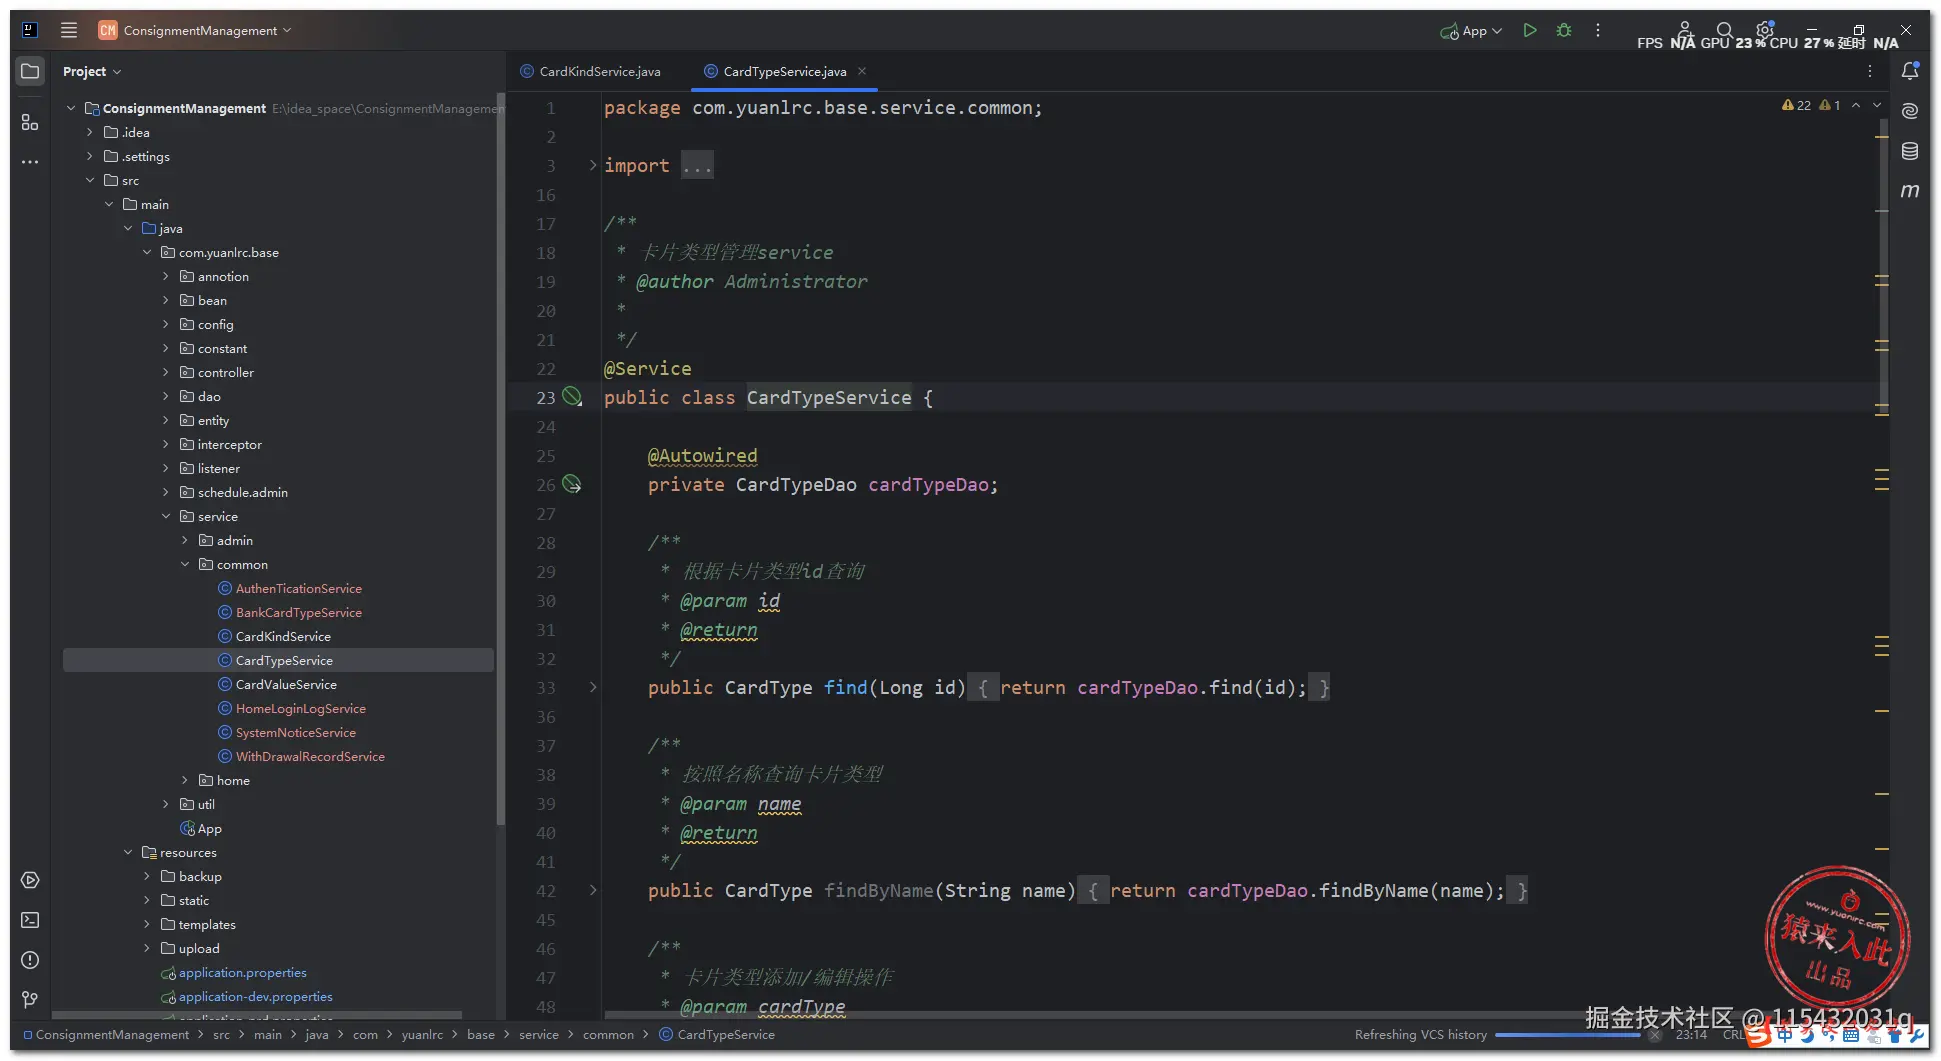Open the Code With Me icon
The height and width of the screenshot is (1061, 1941).
coord(1685,30)
